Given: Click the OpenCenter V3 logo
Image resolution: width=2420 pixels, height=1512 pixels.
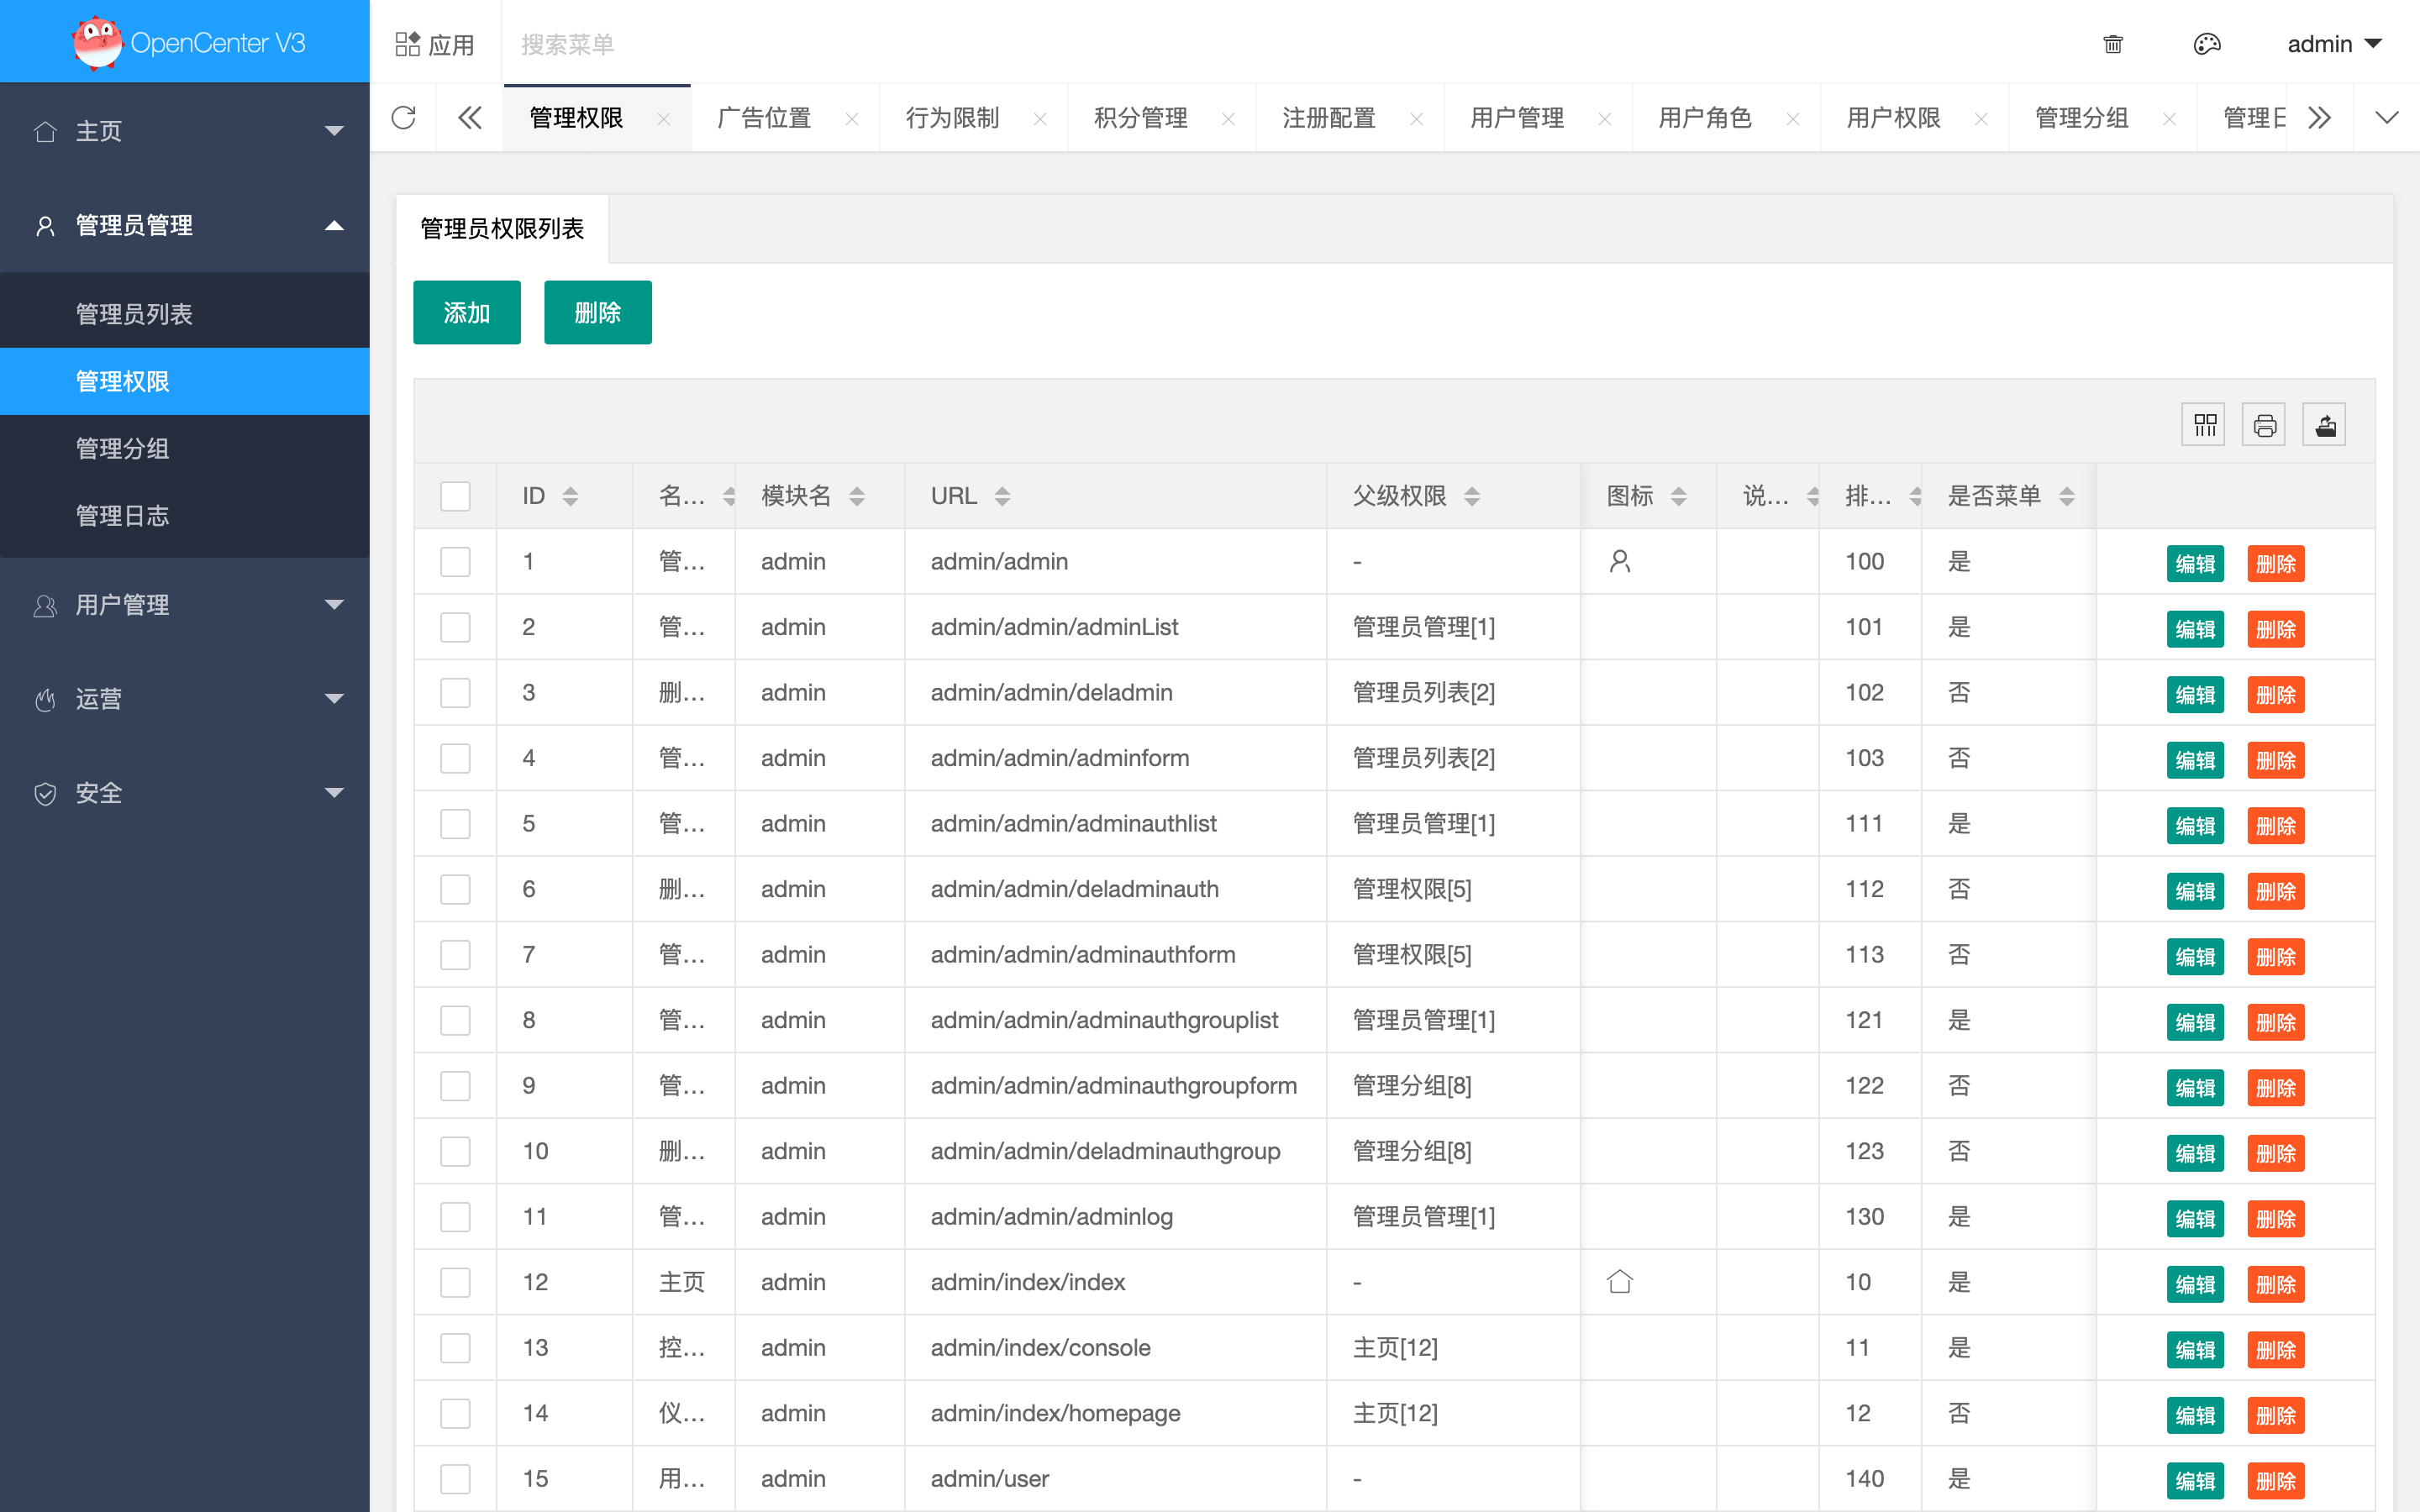Looking at the screenshot, I should pyautogui.click(x=188, y=42).
